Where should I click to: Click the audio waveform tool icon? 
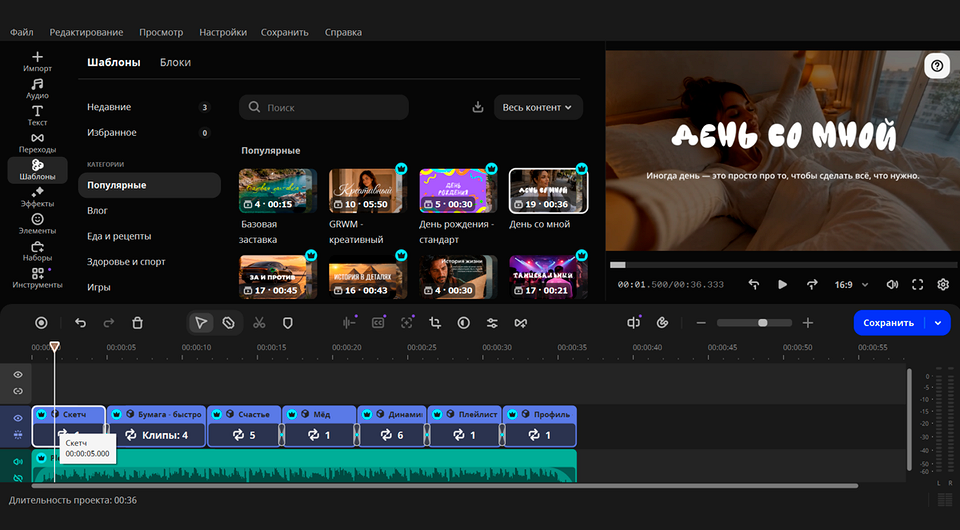pos(349,323)
